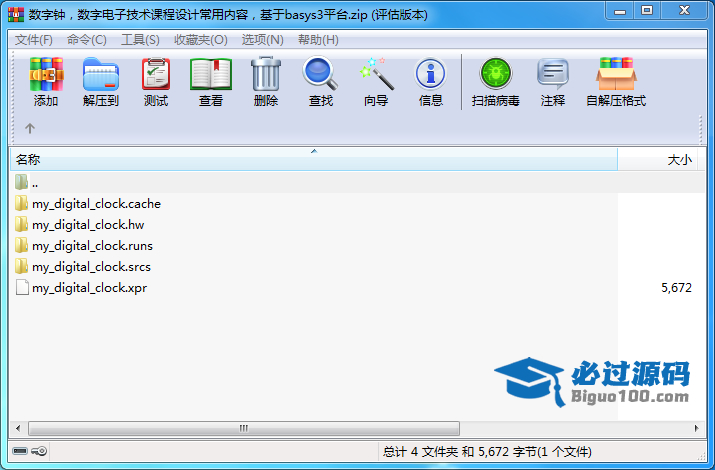Click the SFX (自解压格式) icon
Viewport: 715px width, 470px height.
616,74
